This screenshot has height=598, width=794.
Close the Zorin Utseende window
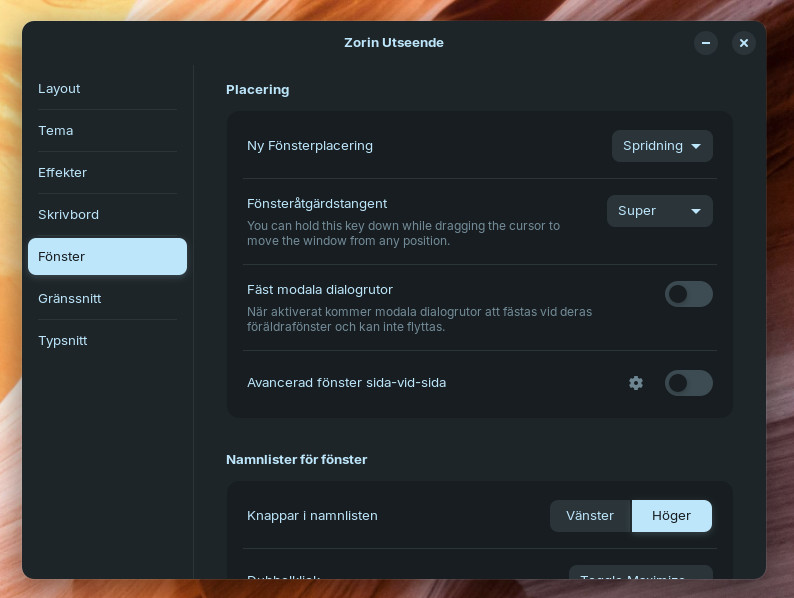click(x=743, y=43)
